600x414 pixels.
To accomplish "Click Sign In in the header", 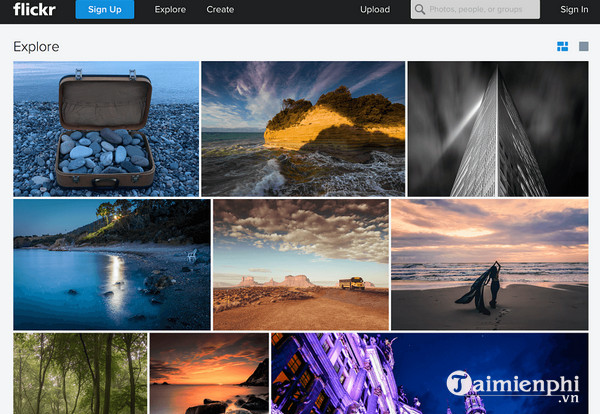I will pyautogui.click(x=574, y=10).
